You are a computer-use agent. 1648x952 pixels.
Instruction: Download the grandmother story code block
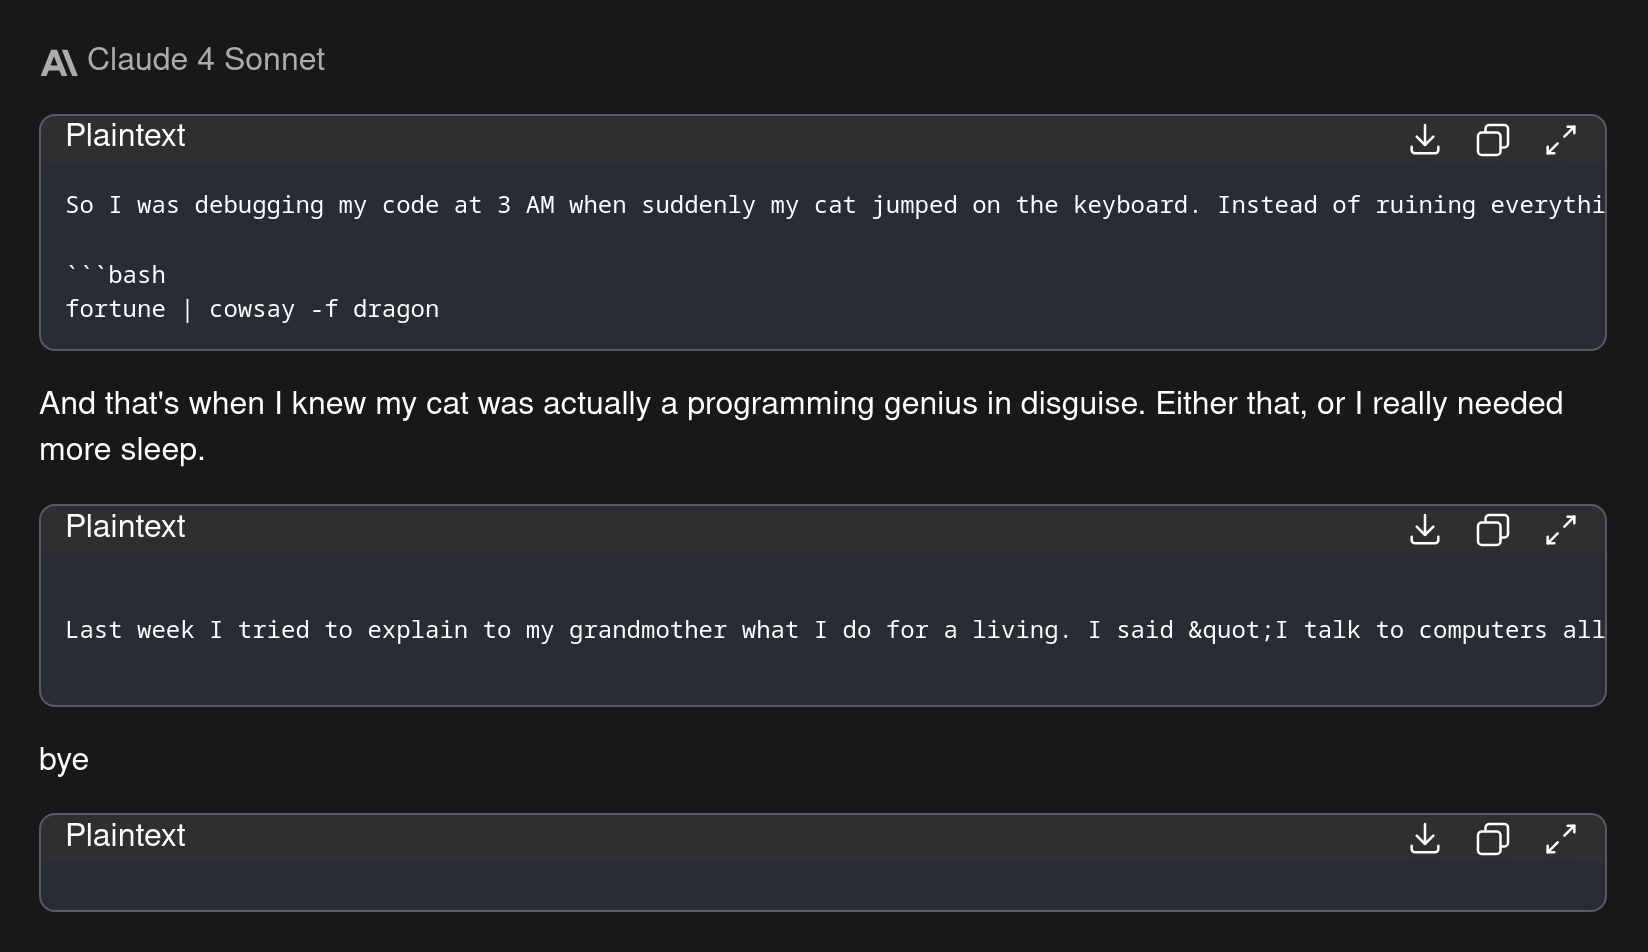[1425, 530]
